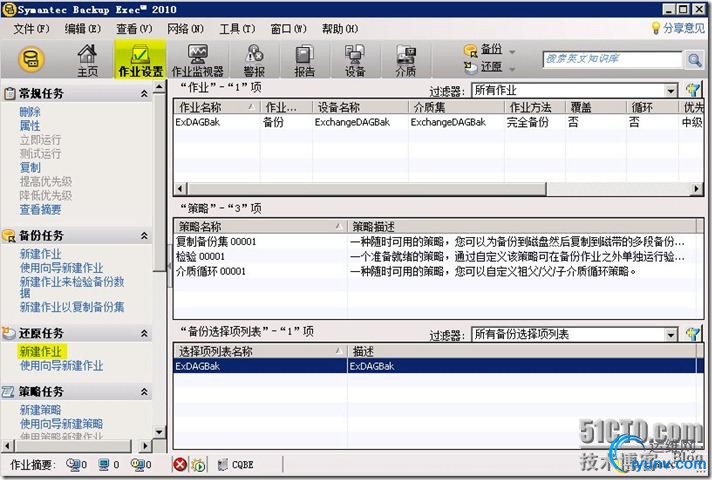Viewport: 712px width, 480px height.
Task: Open the 设备 devices view
Action: click(x=355, y=59)
